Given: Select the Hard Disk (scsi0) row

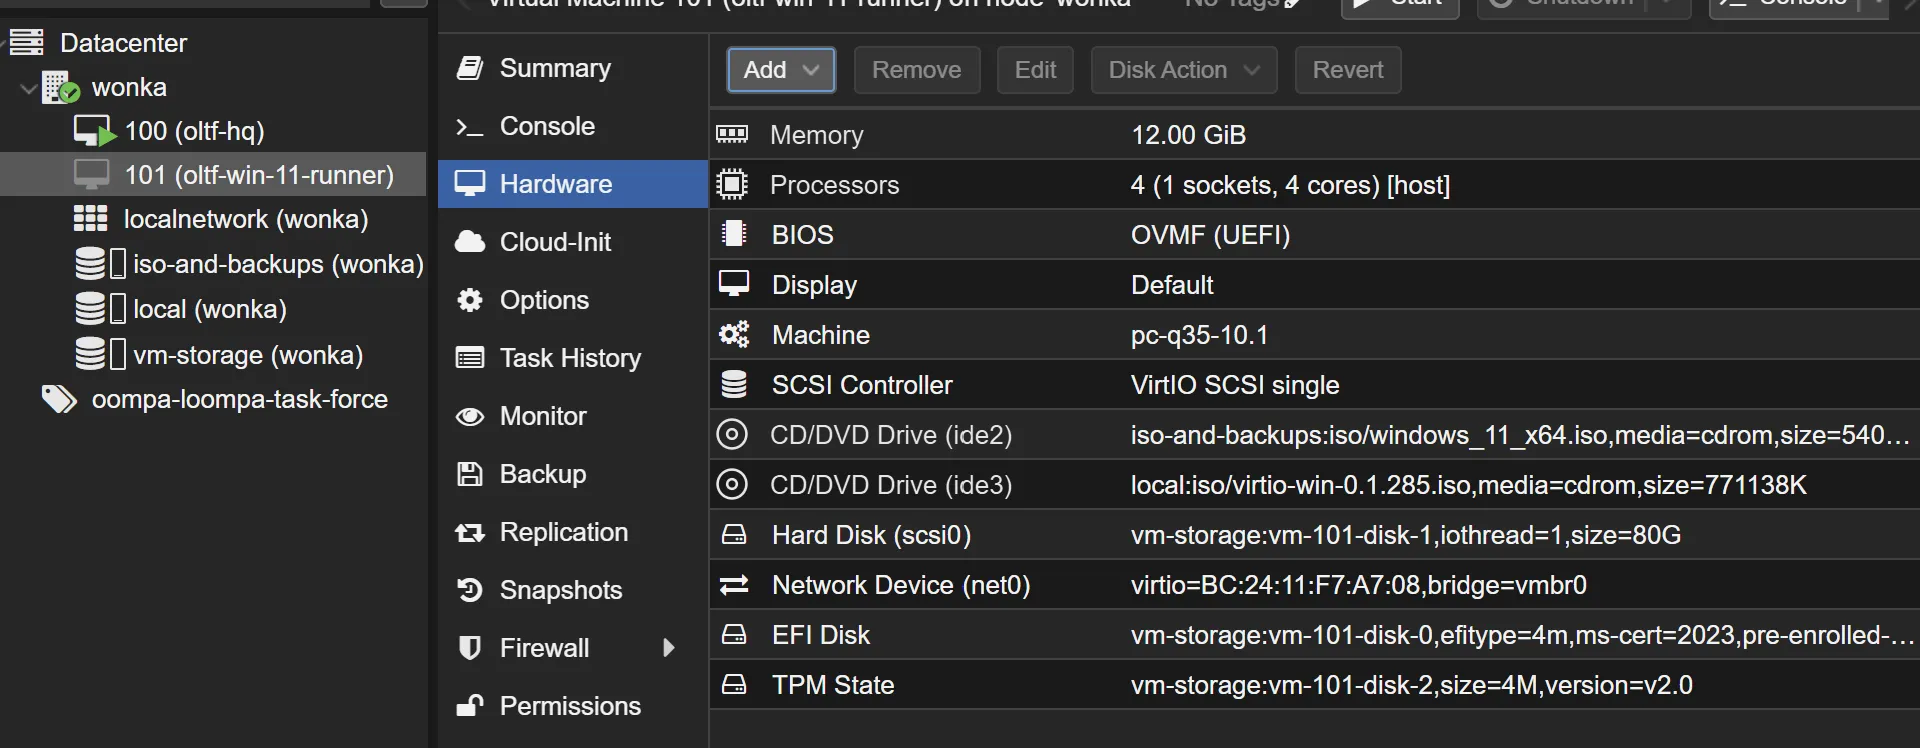Looking at the screenshot, I should (1314, 534).
